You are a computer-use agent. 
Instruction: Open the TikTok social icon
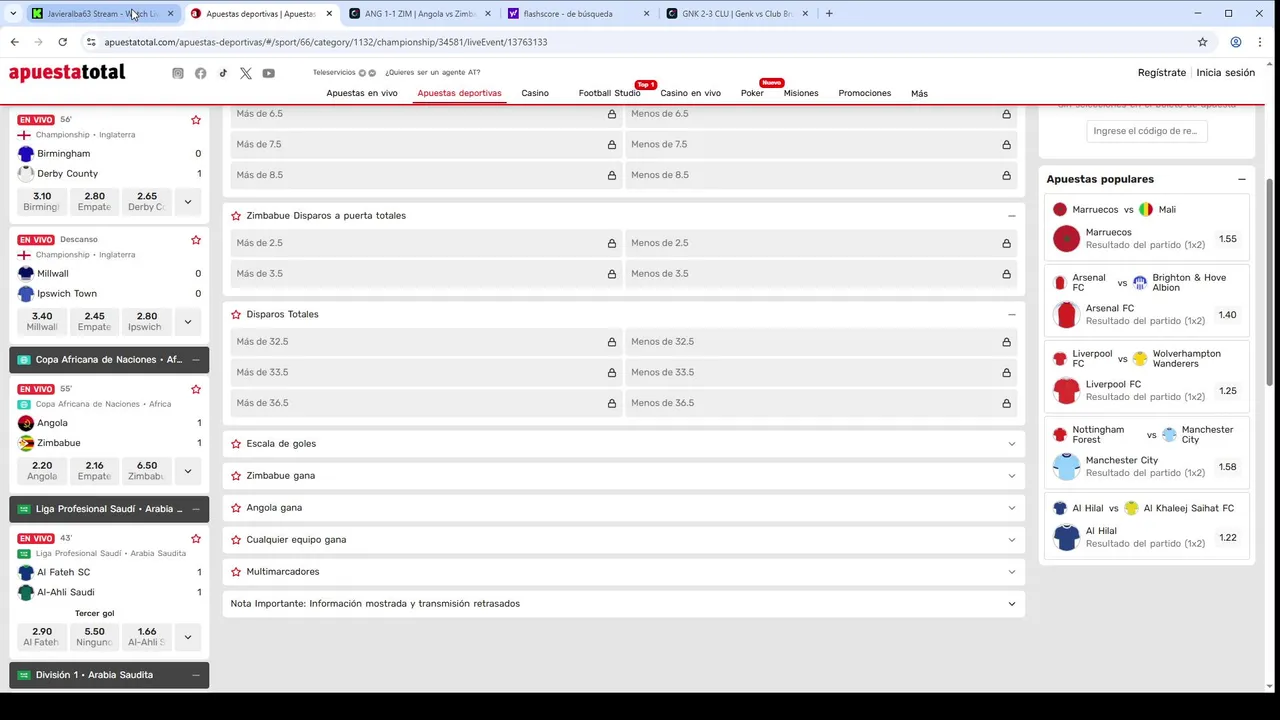tap(223, 73)
